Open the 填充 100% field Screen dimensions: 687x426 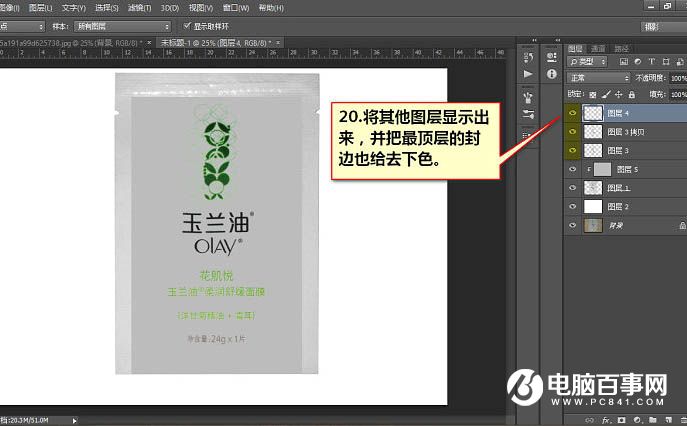click(x=678, y=94)
